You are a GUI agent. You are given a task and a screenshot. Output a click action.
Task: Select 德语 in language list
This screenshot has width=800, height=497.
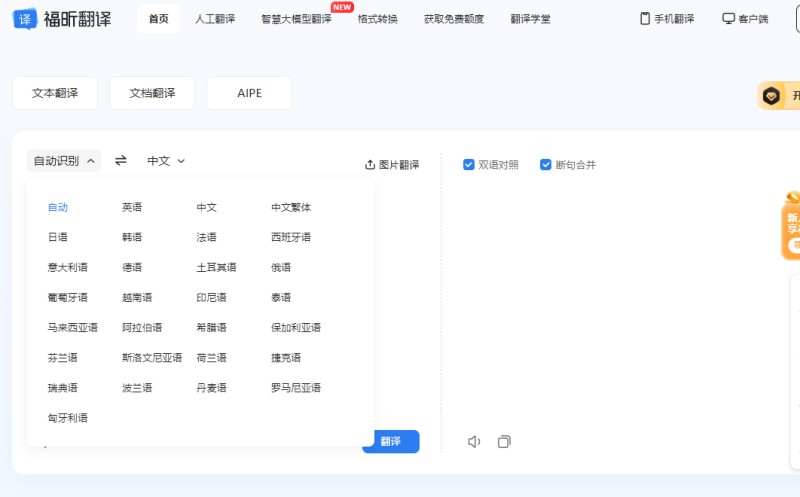(132, 267)
